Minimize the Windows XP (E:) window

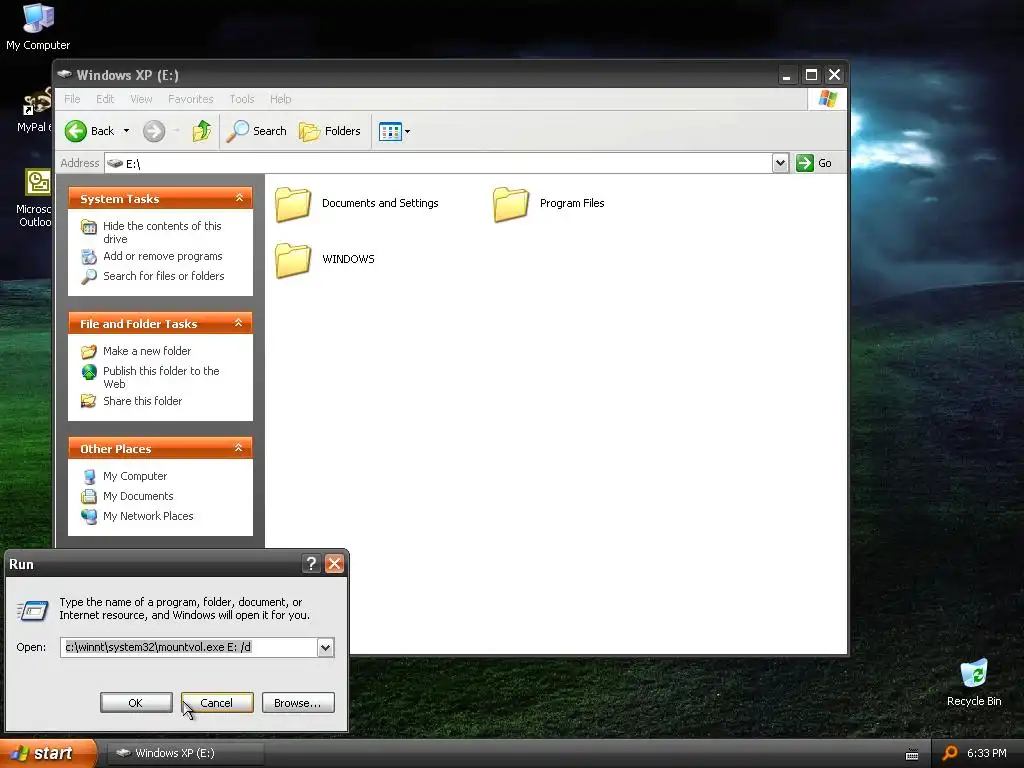[x=787, y=75]
